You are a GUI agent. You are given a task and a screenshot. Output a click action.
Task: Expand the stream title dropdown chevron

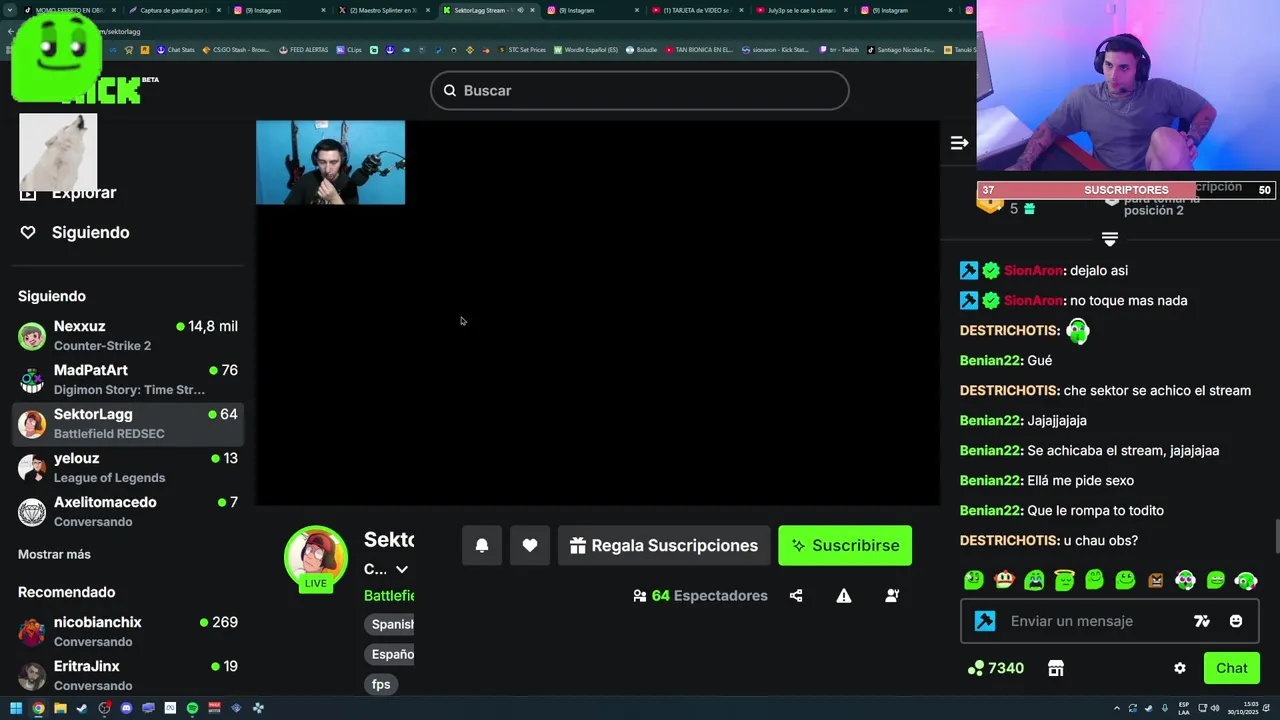(x=402, y=569)
